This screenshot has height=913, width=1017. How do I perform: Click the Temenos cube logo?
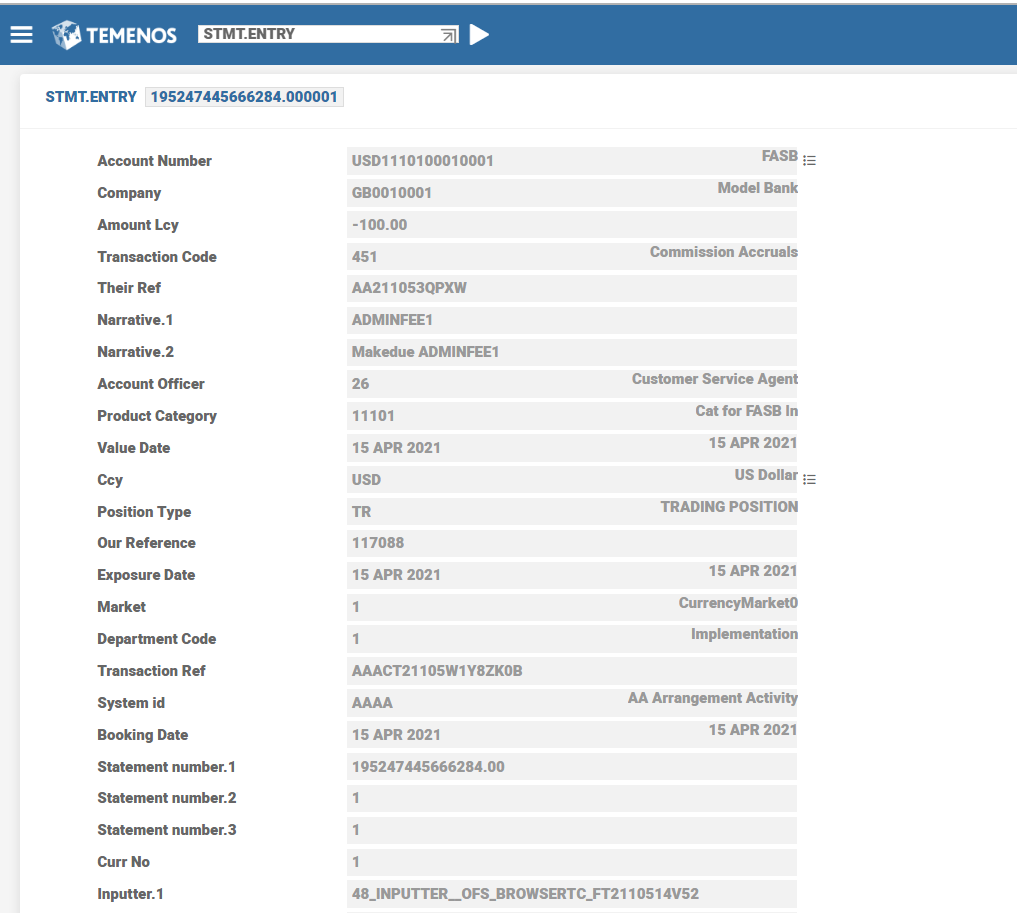[67, 35]
